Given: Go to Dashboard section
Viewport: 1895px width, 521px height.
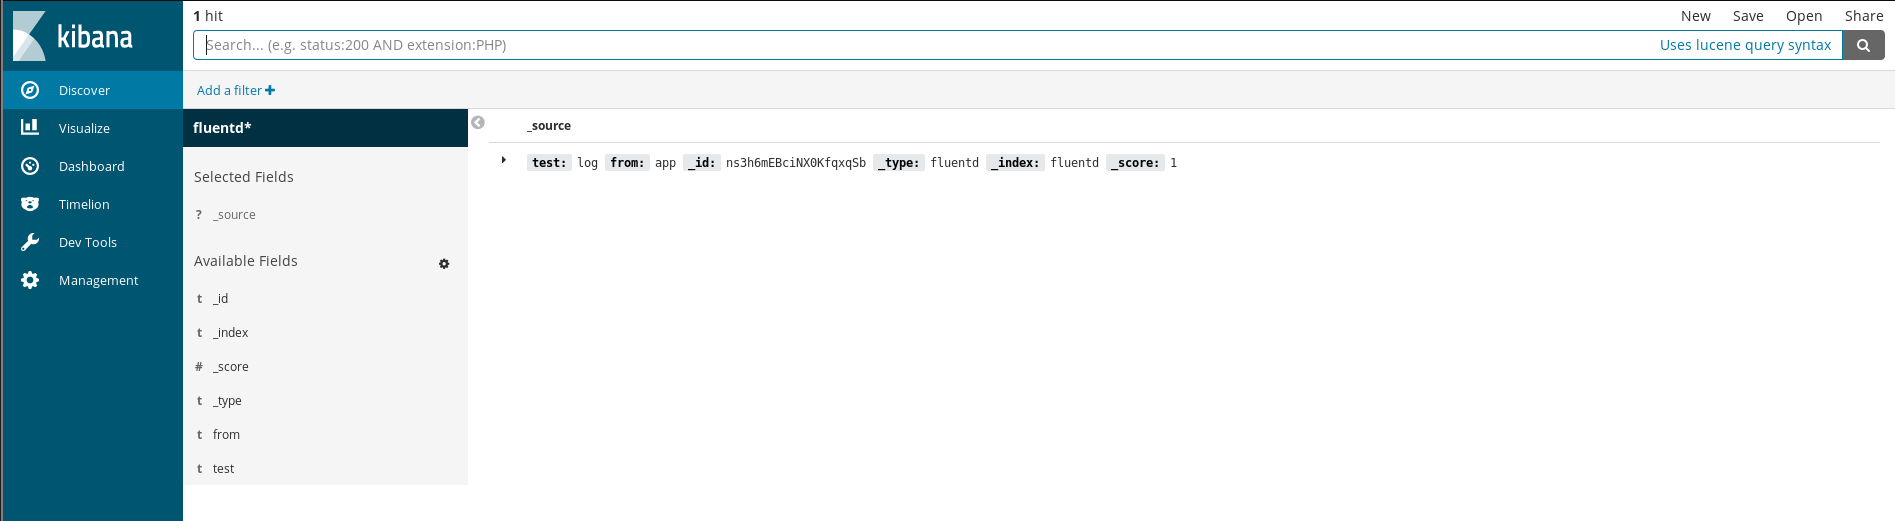Looking at the screenshot, I should [92, 166].
